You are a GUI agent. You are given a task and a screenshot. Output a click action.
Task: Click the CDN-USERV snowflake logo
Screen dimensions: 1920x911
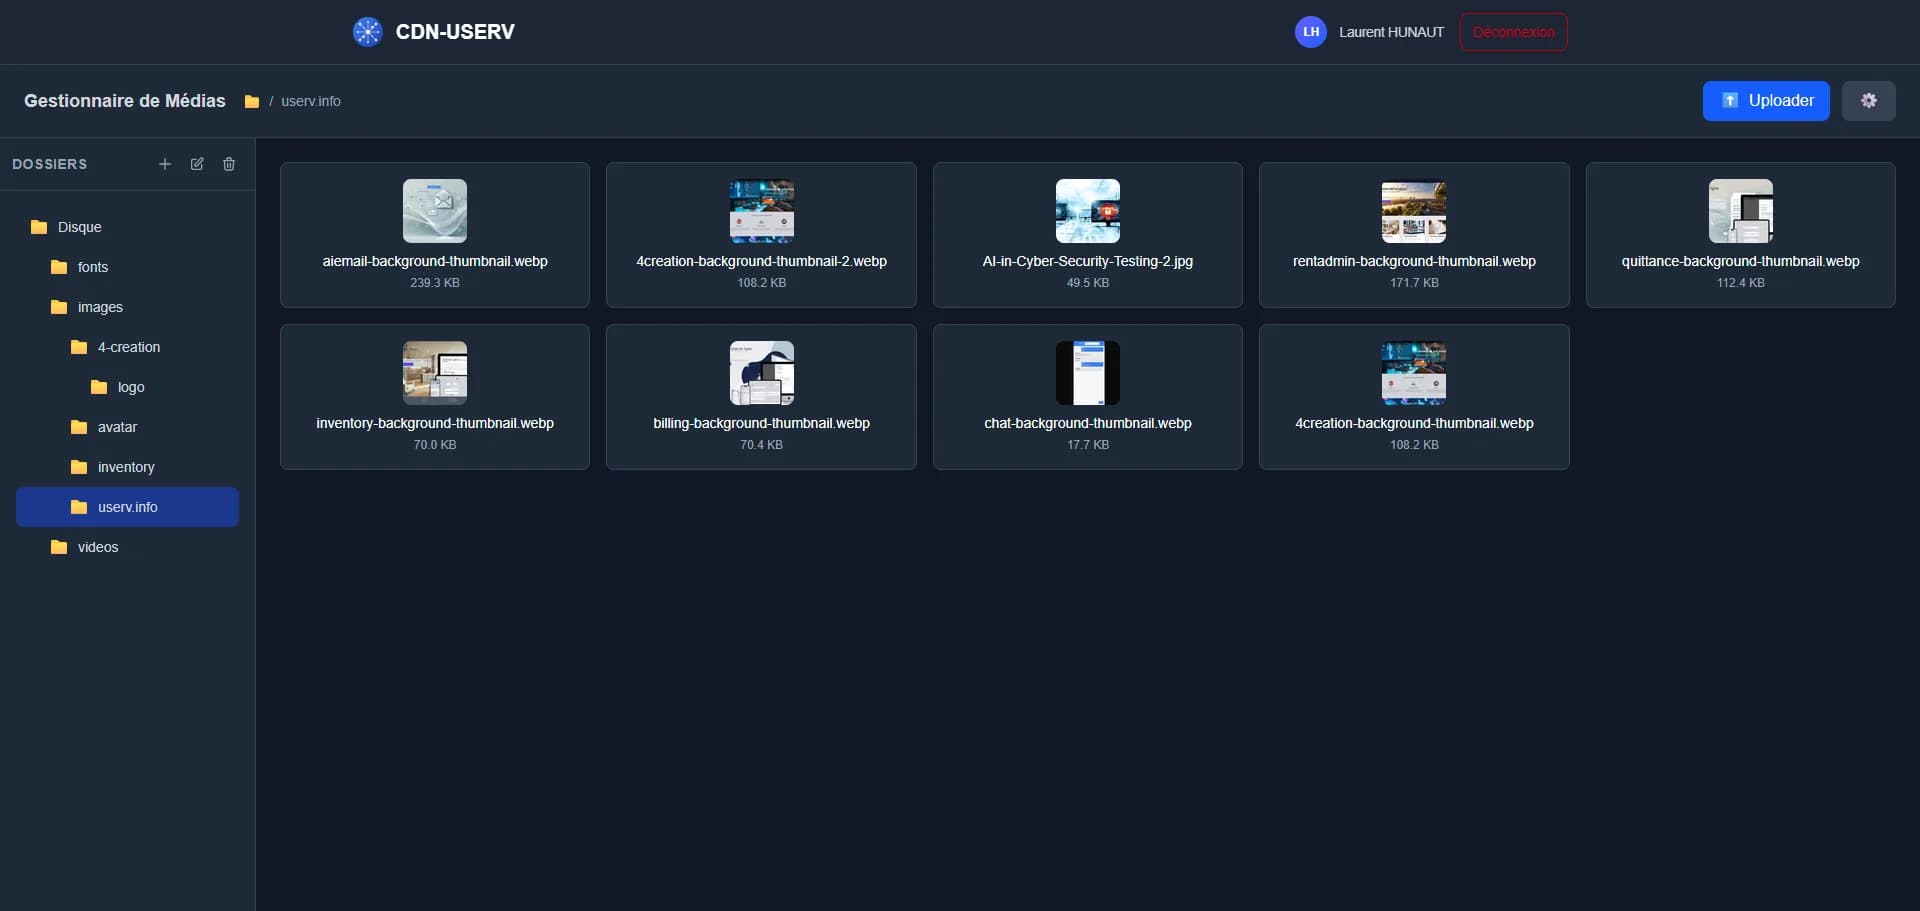(x=368, y=31)
